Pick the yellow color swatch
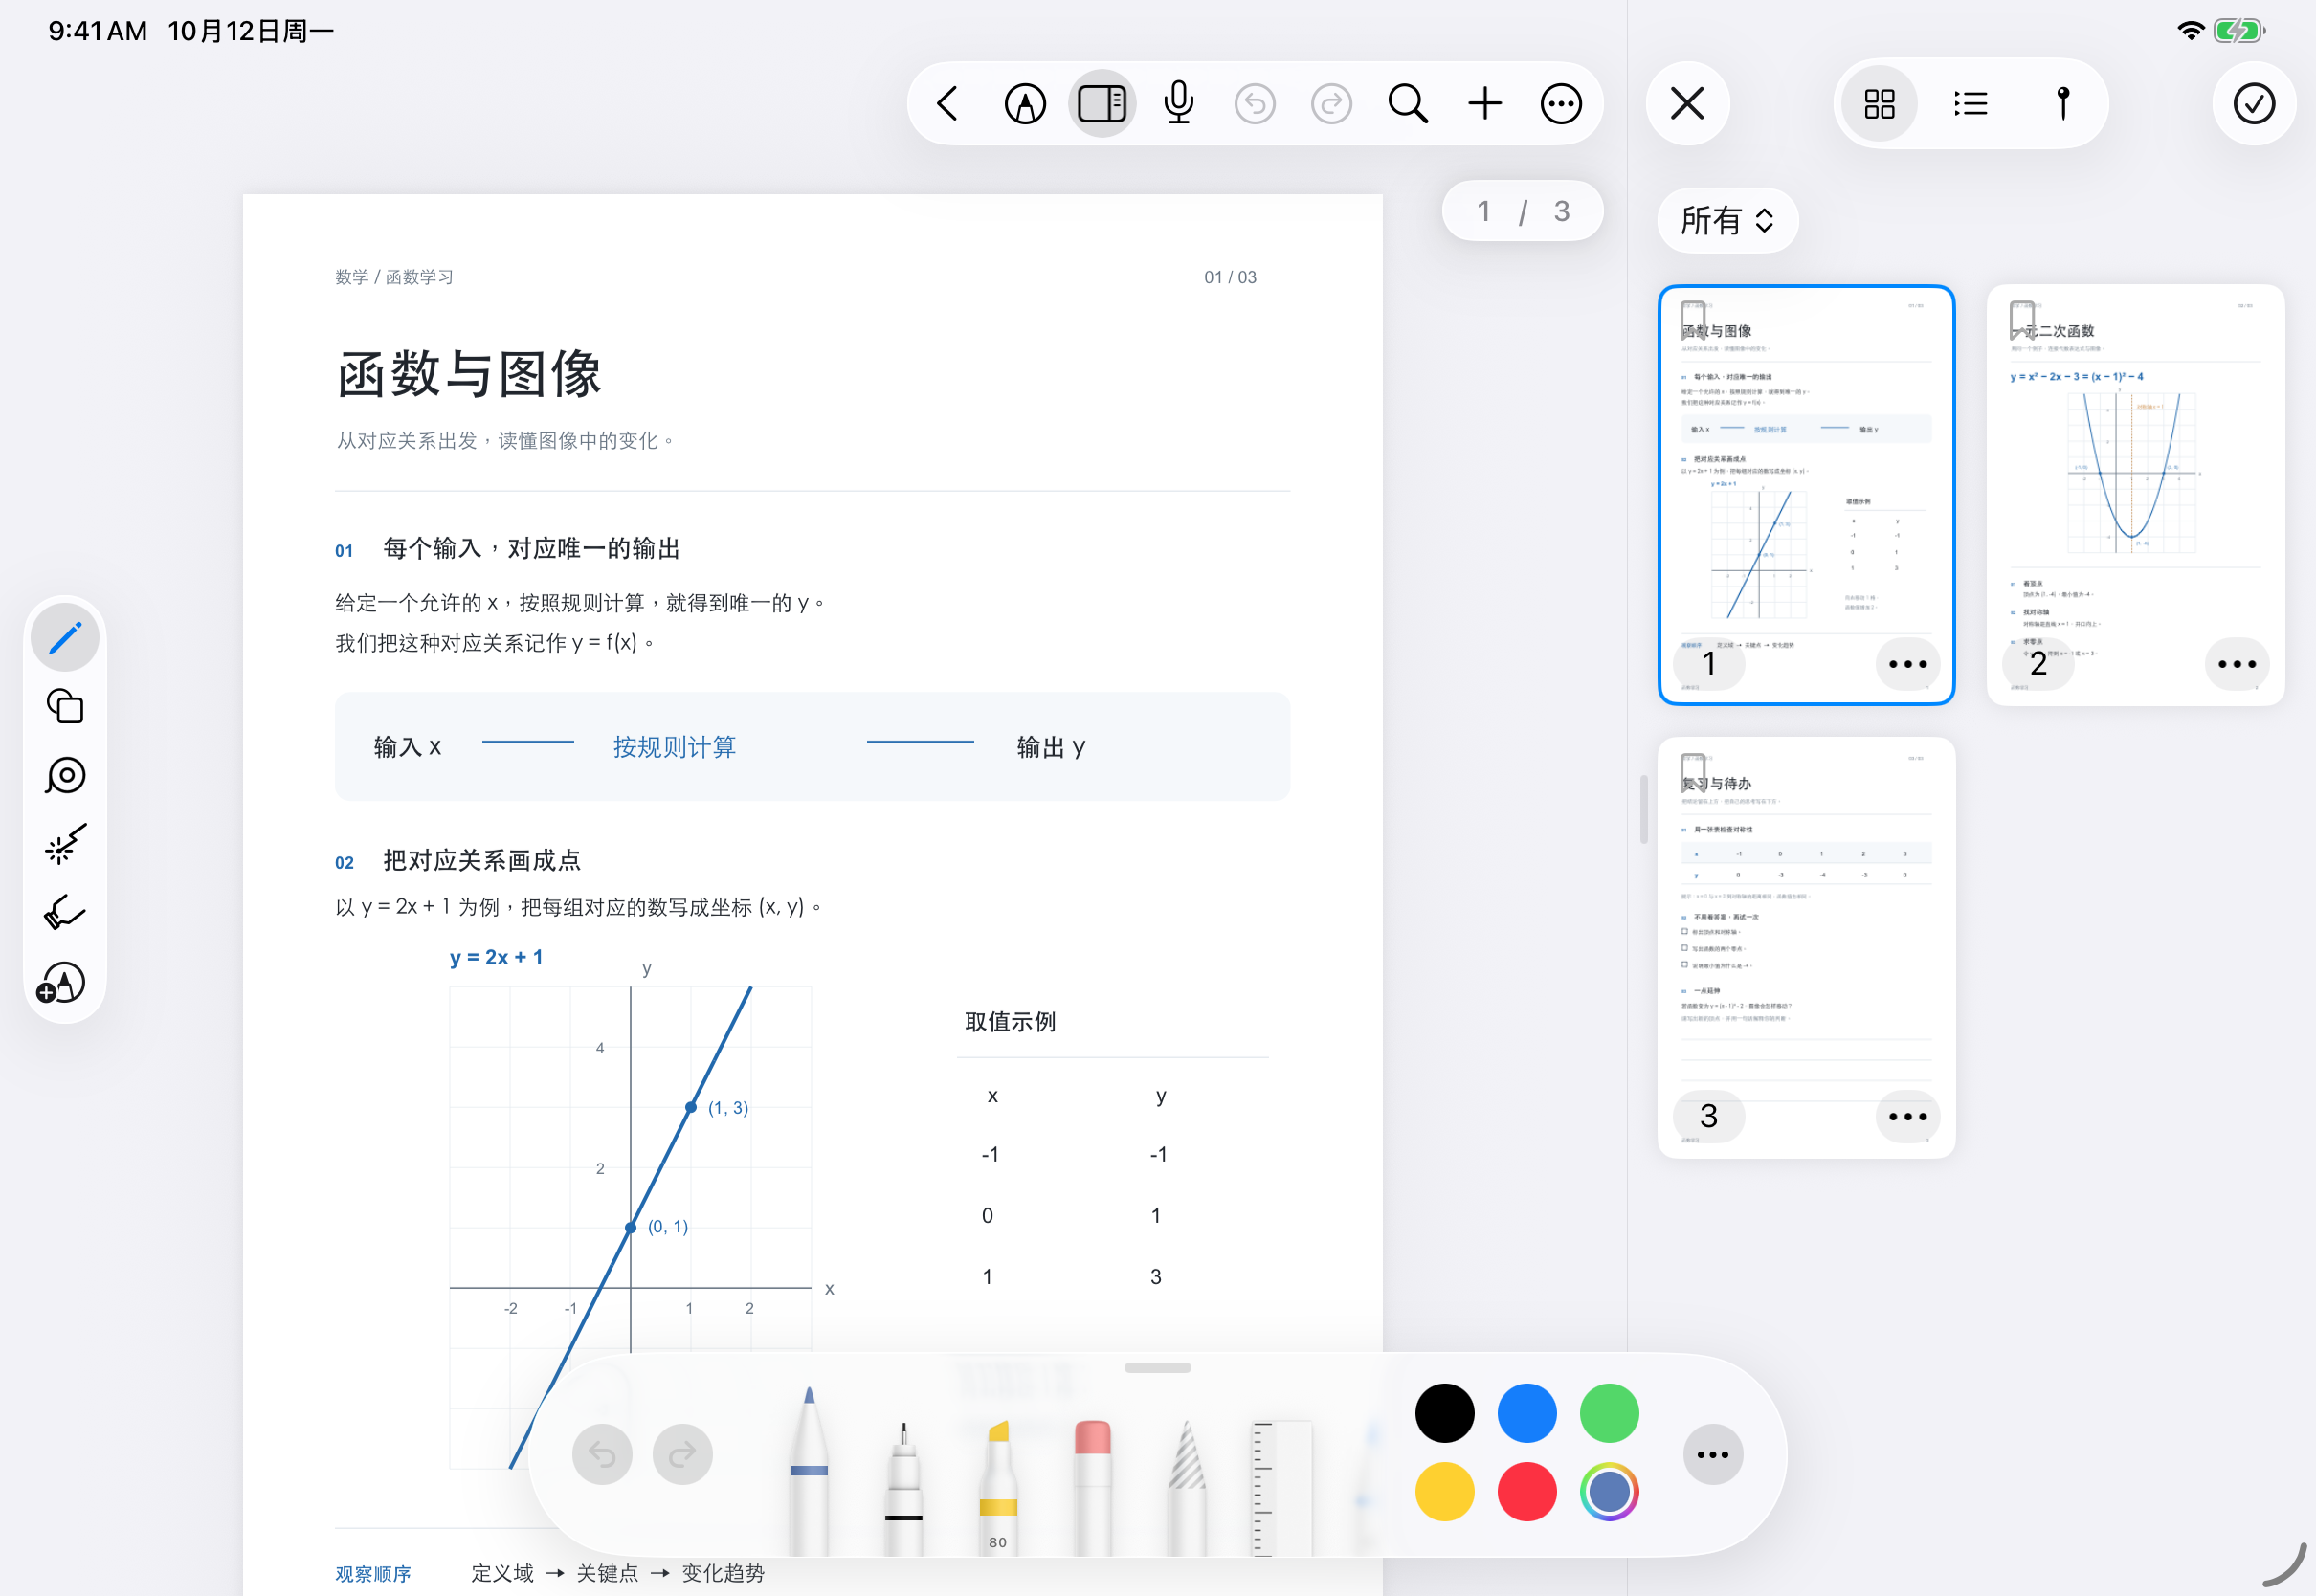 1444,1492
